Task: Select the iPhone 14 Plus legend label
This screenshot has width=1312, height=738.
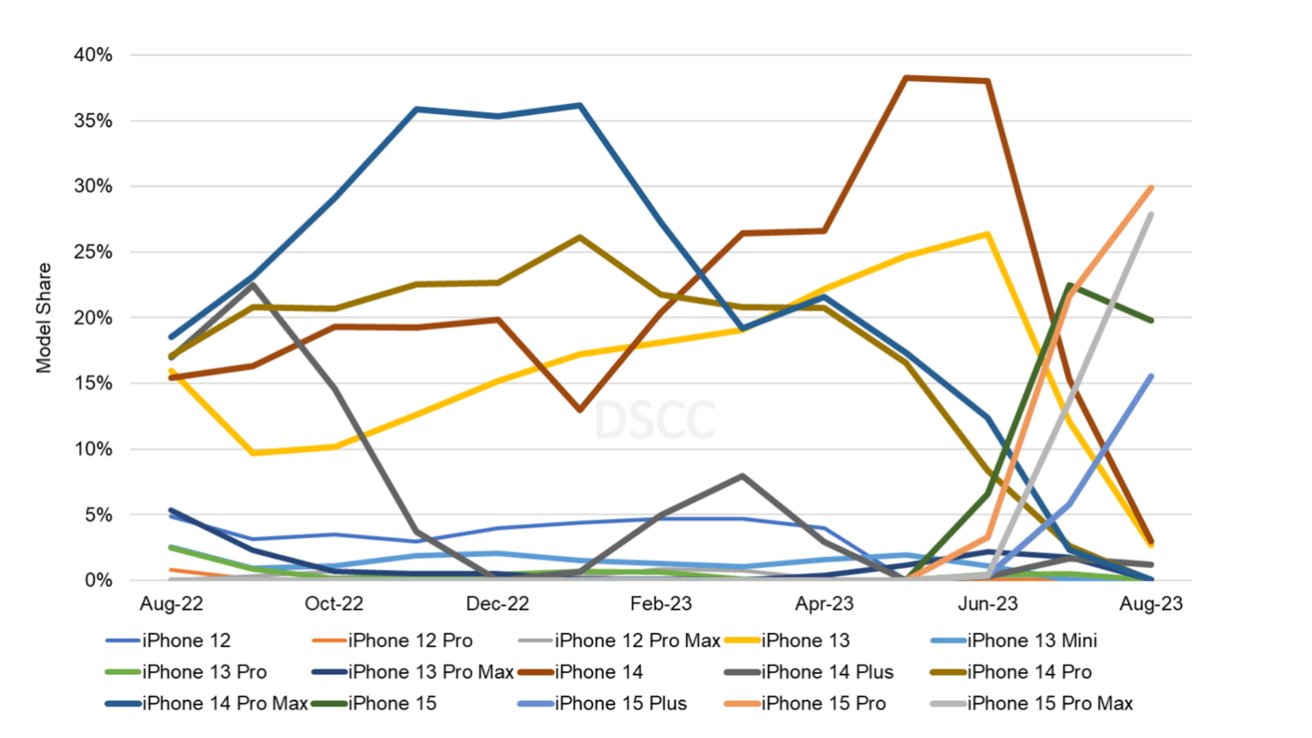Action: [827, 672]
